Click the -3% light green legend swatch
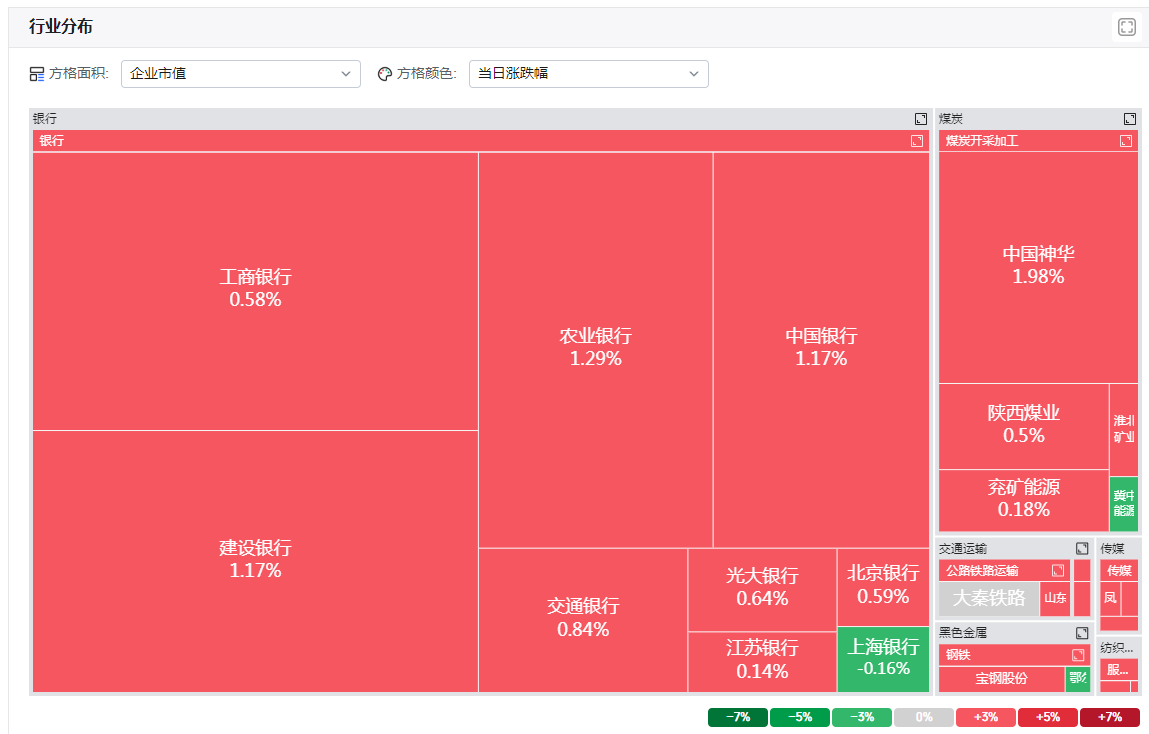 tap(862, 717)
